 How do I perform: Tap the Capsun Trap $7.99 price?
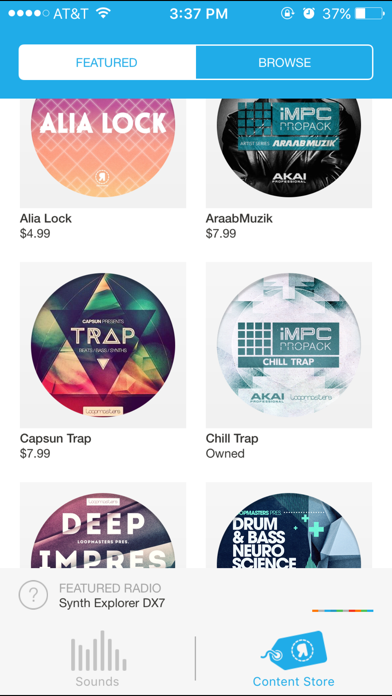(35, 454)
